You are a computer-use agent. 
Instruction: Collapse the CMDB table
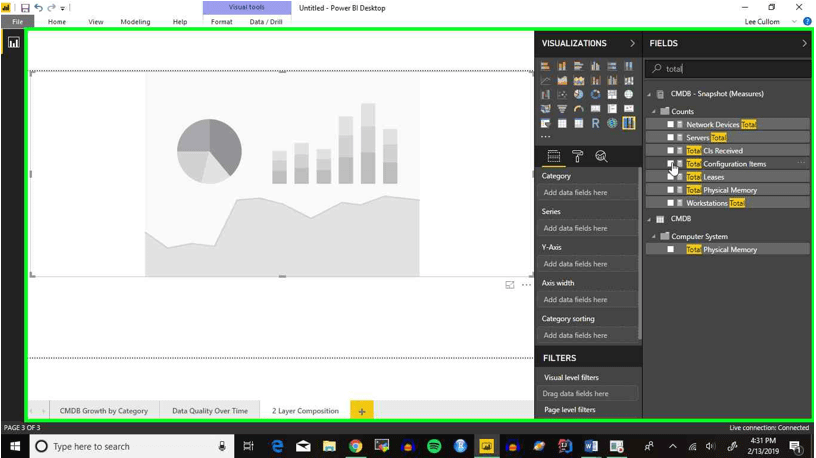[649, 219]
